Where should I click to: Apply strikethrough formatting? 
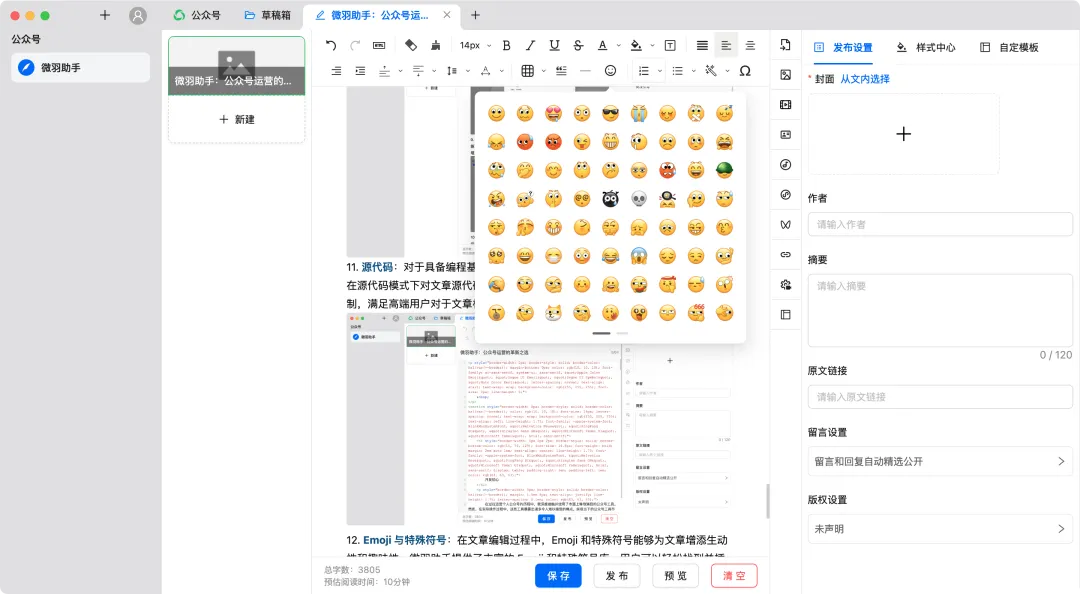pyautogui.click(x=578, y=45)
